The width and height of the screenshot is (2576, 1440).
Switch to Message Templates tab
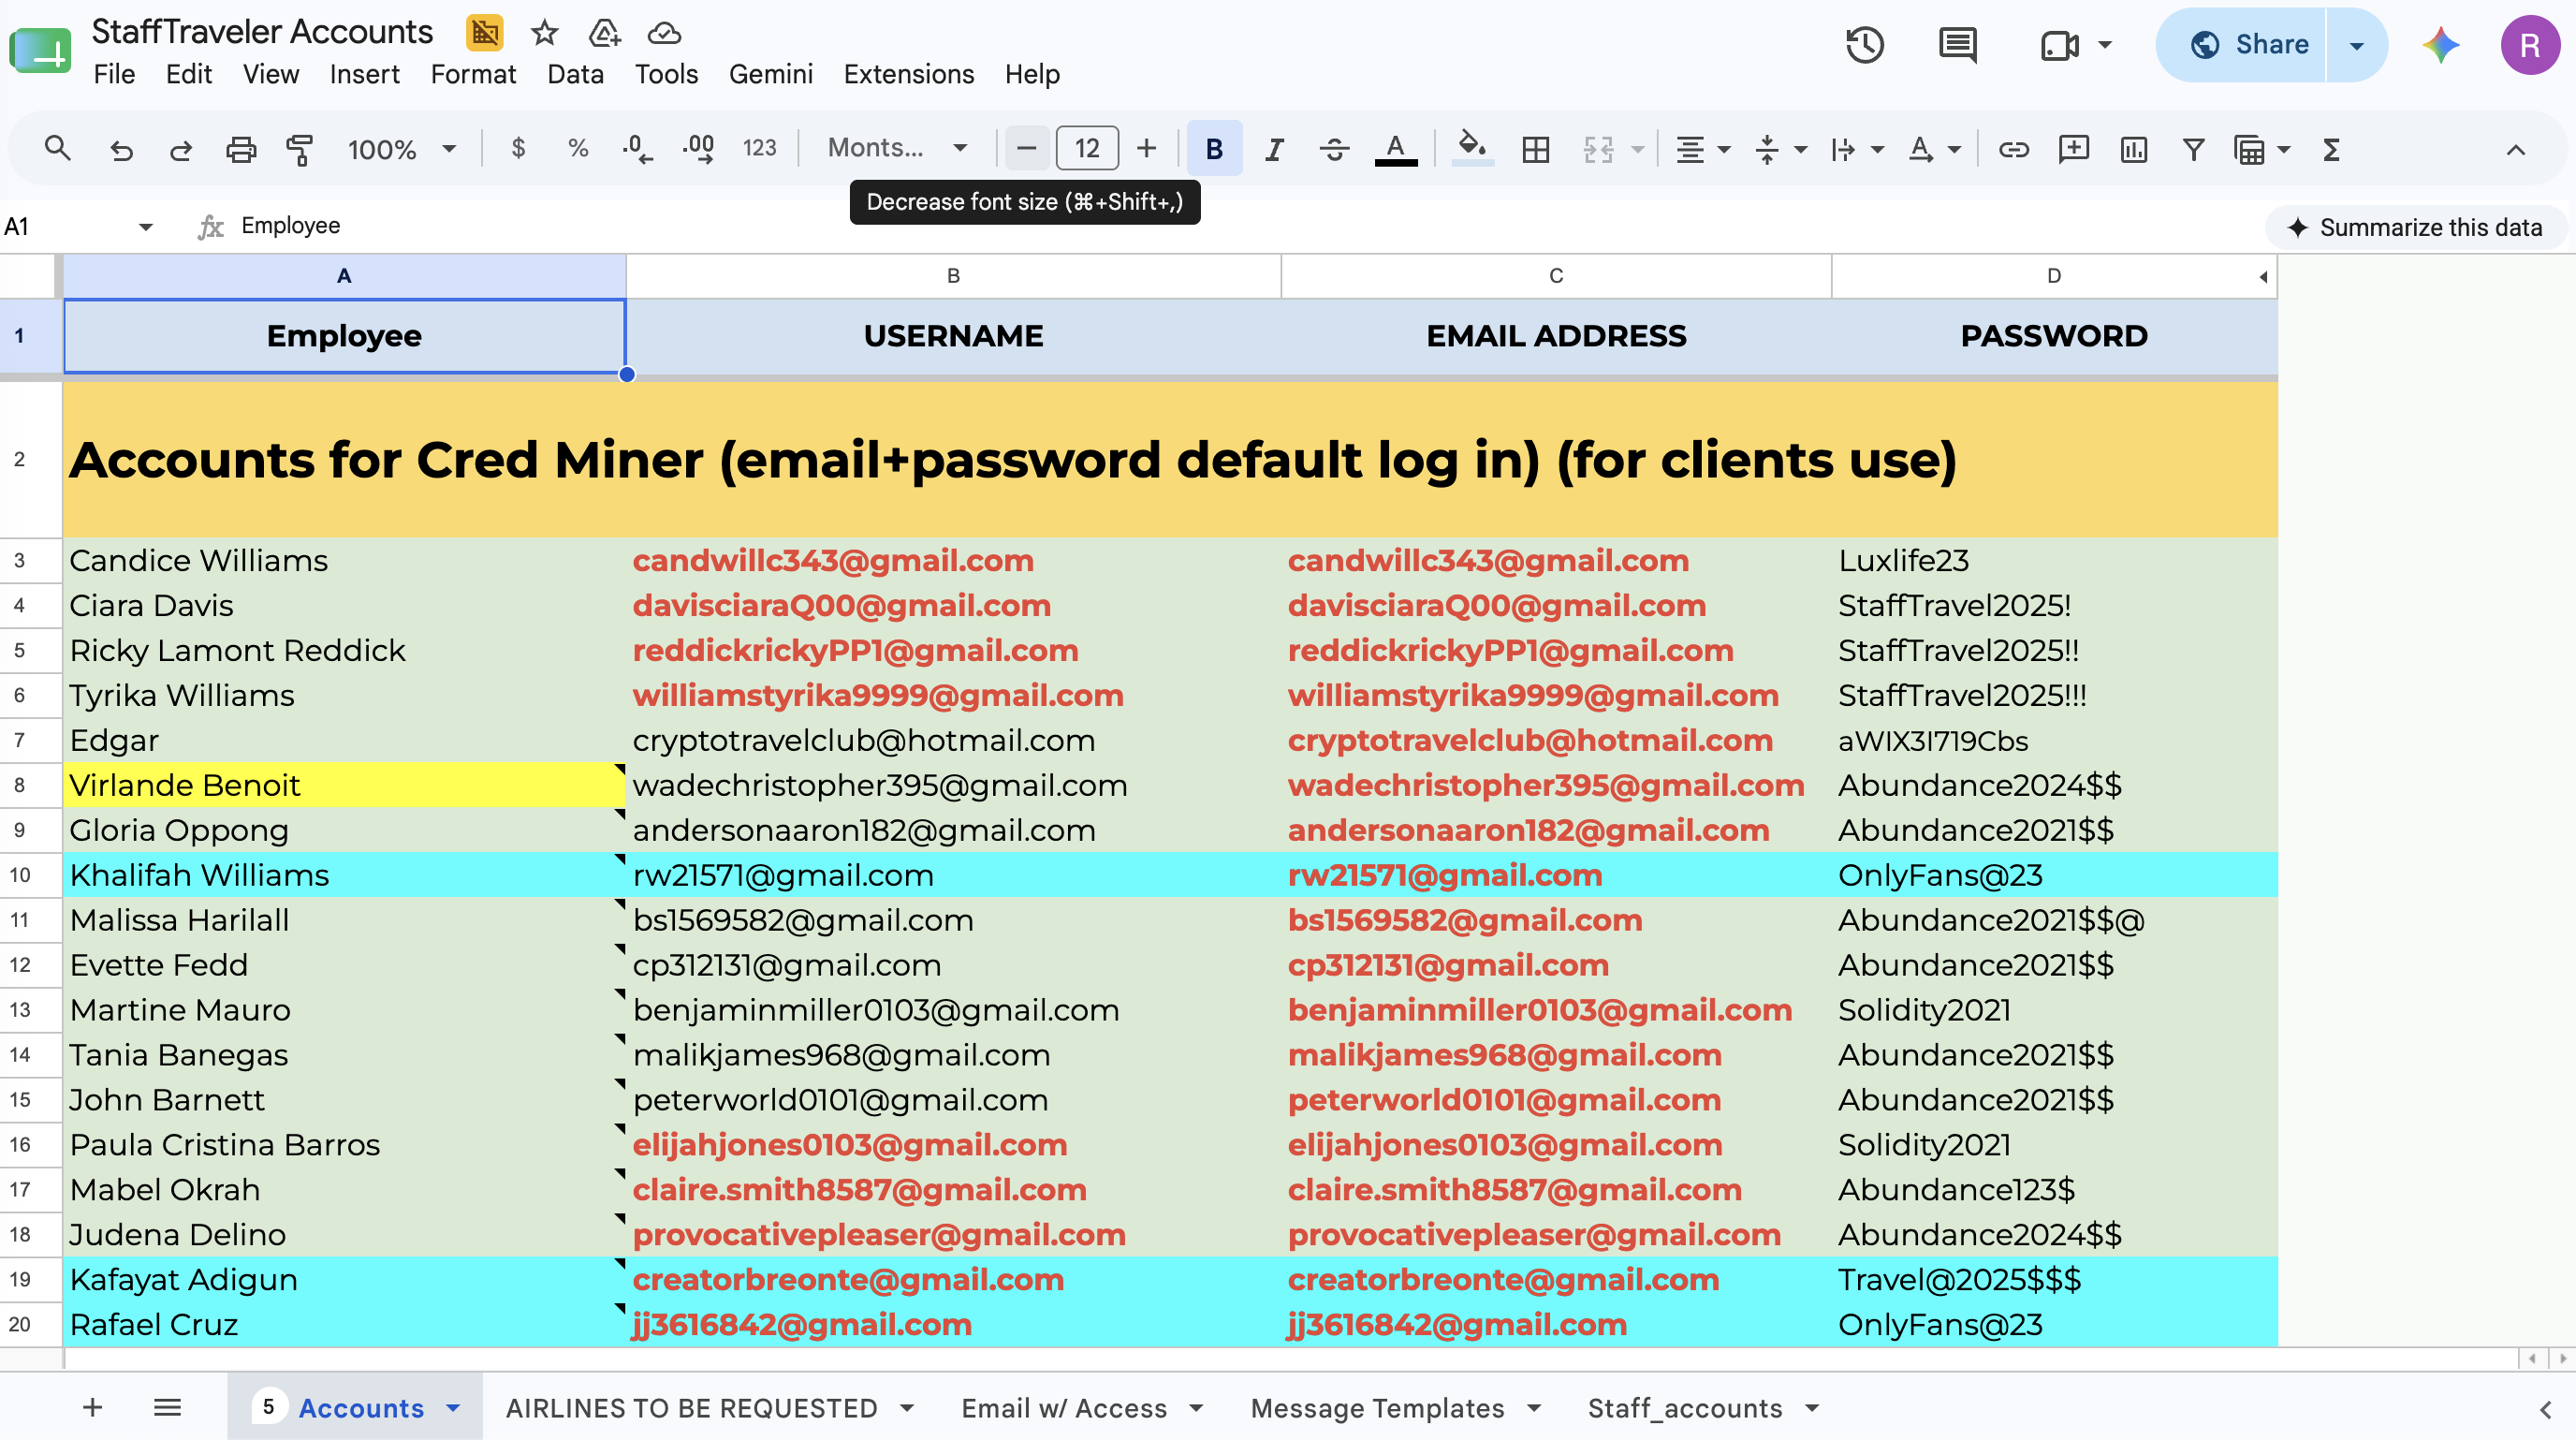point(1377,1408)
